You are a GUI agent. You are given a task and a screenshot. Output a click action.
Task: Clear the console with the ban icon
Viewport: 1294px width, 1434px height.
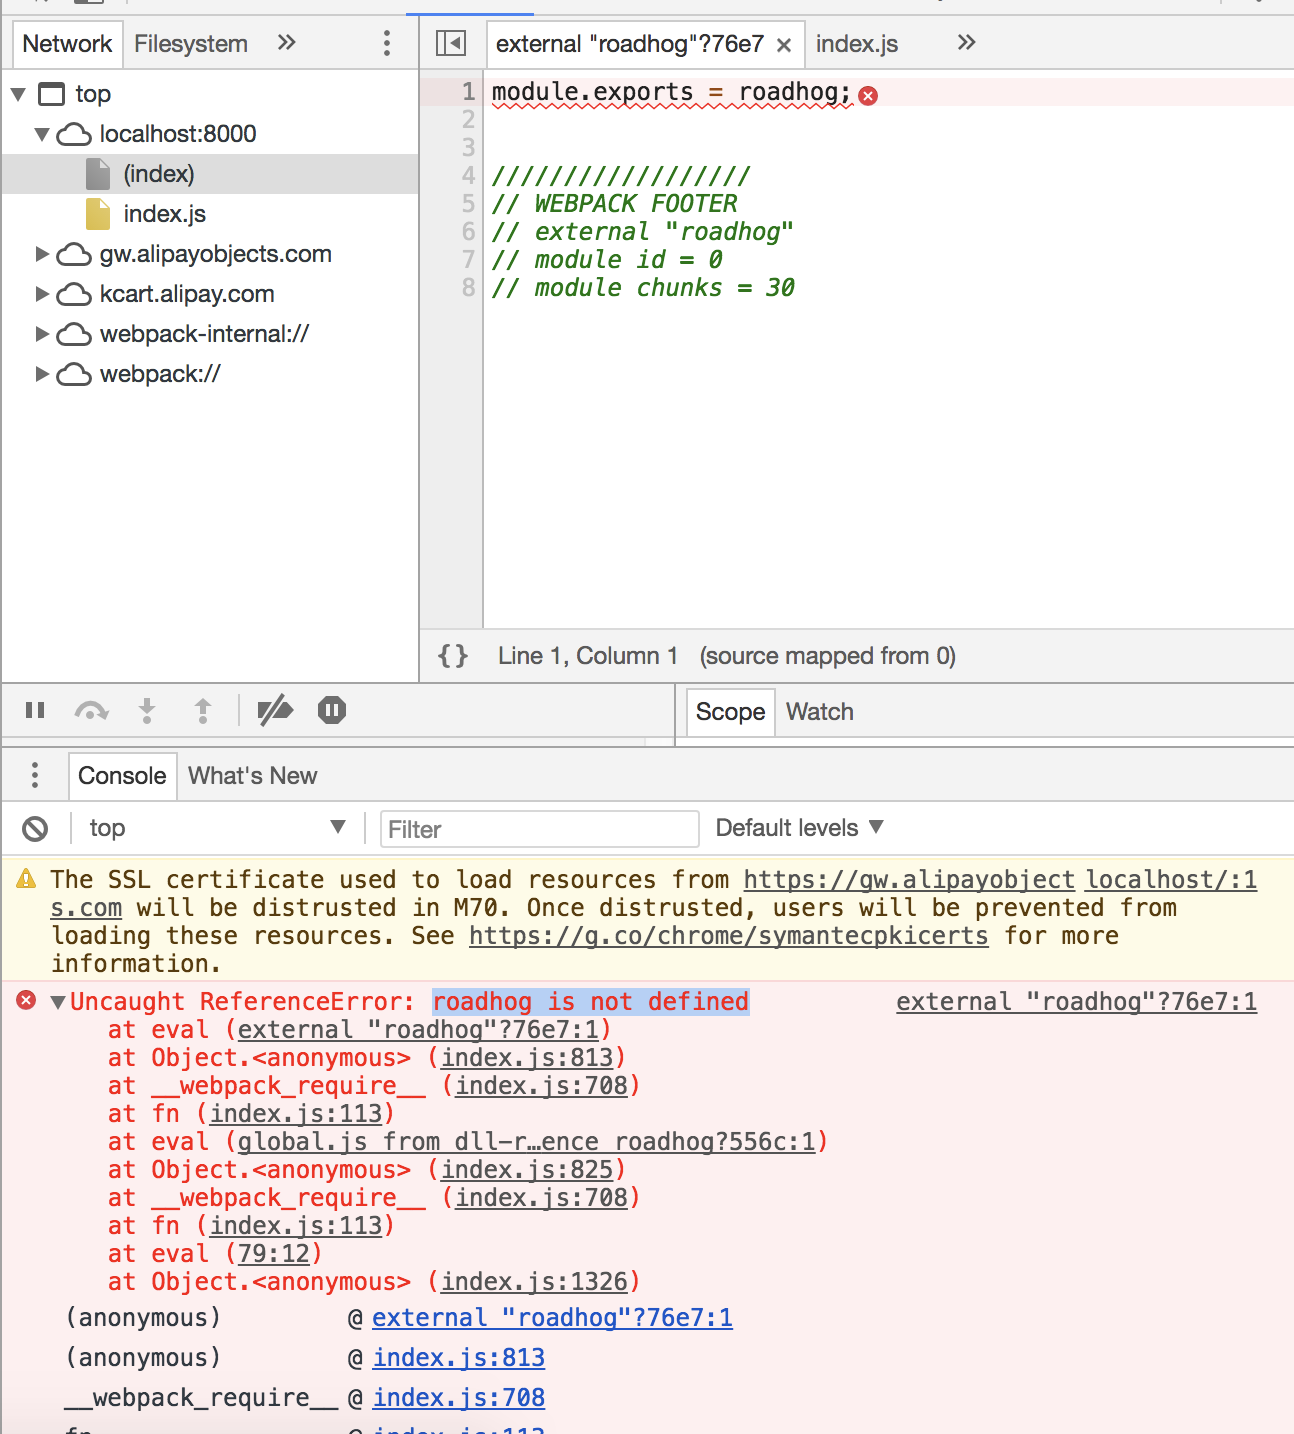click(x=36, y=828)
